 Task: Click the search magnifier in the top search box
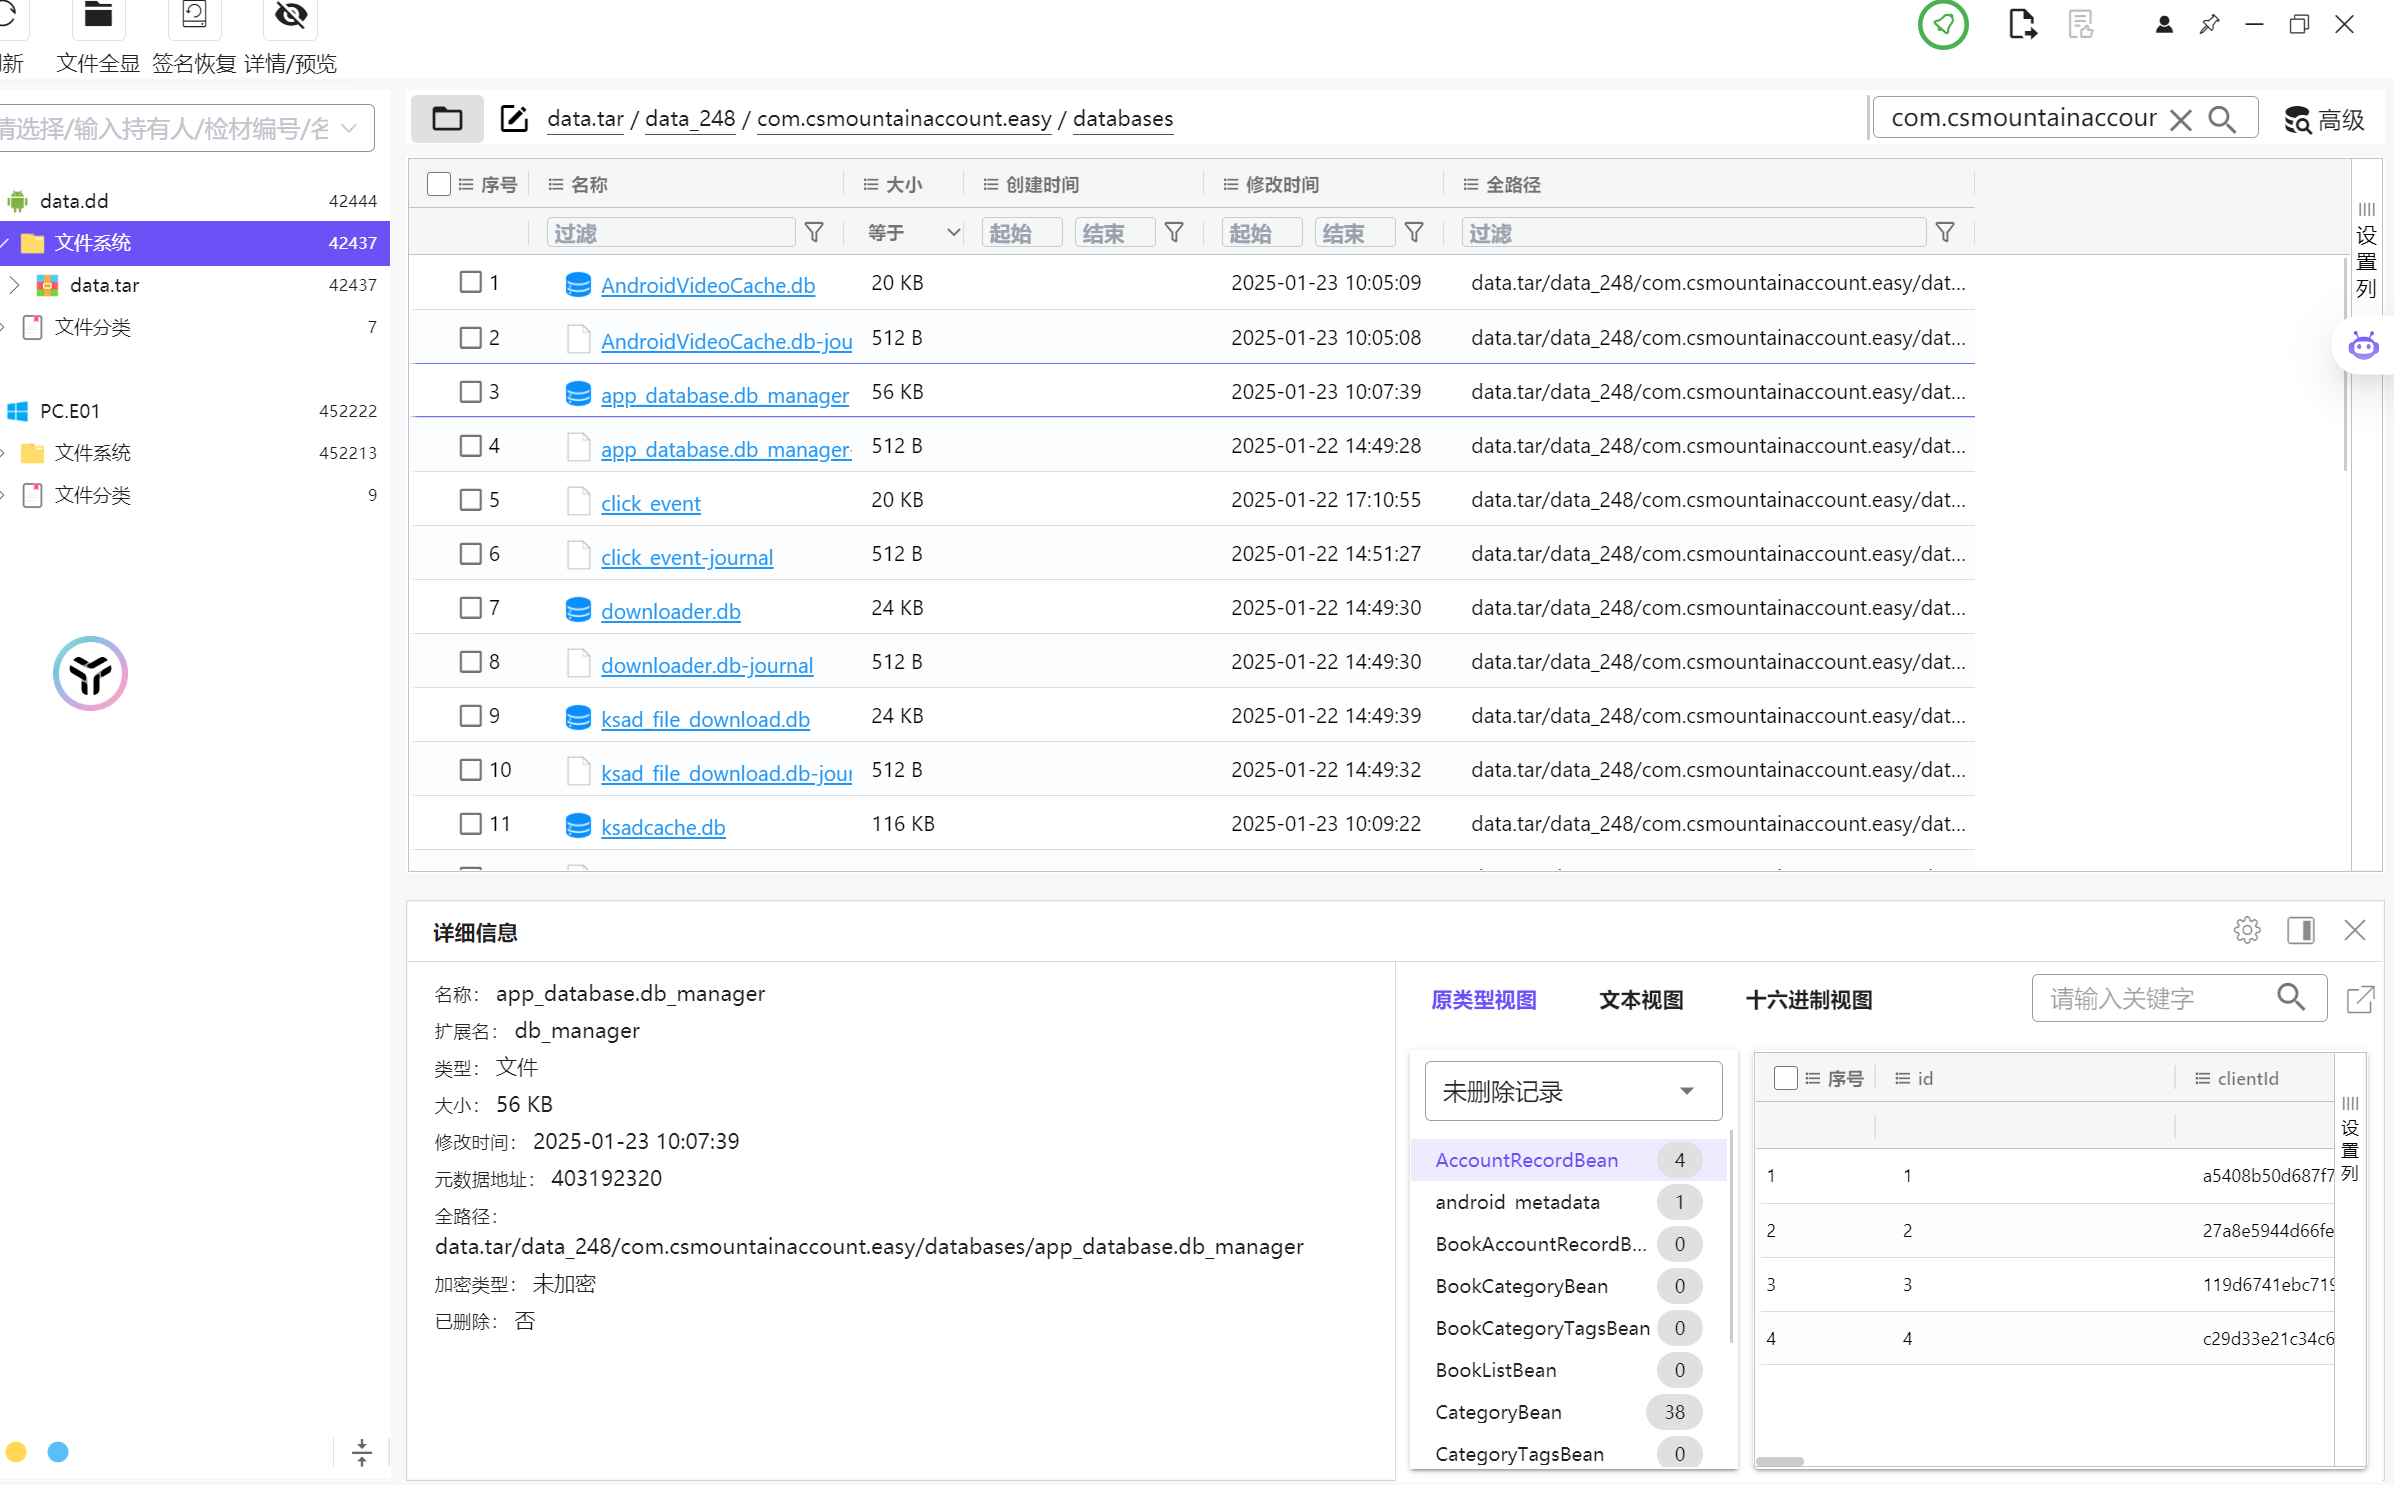point(2221,119)
